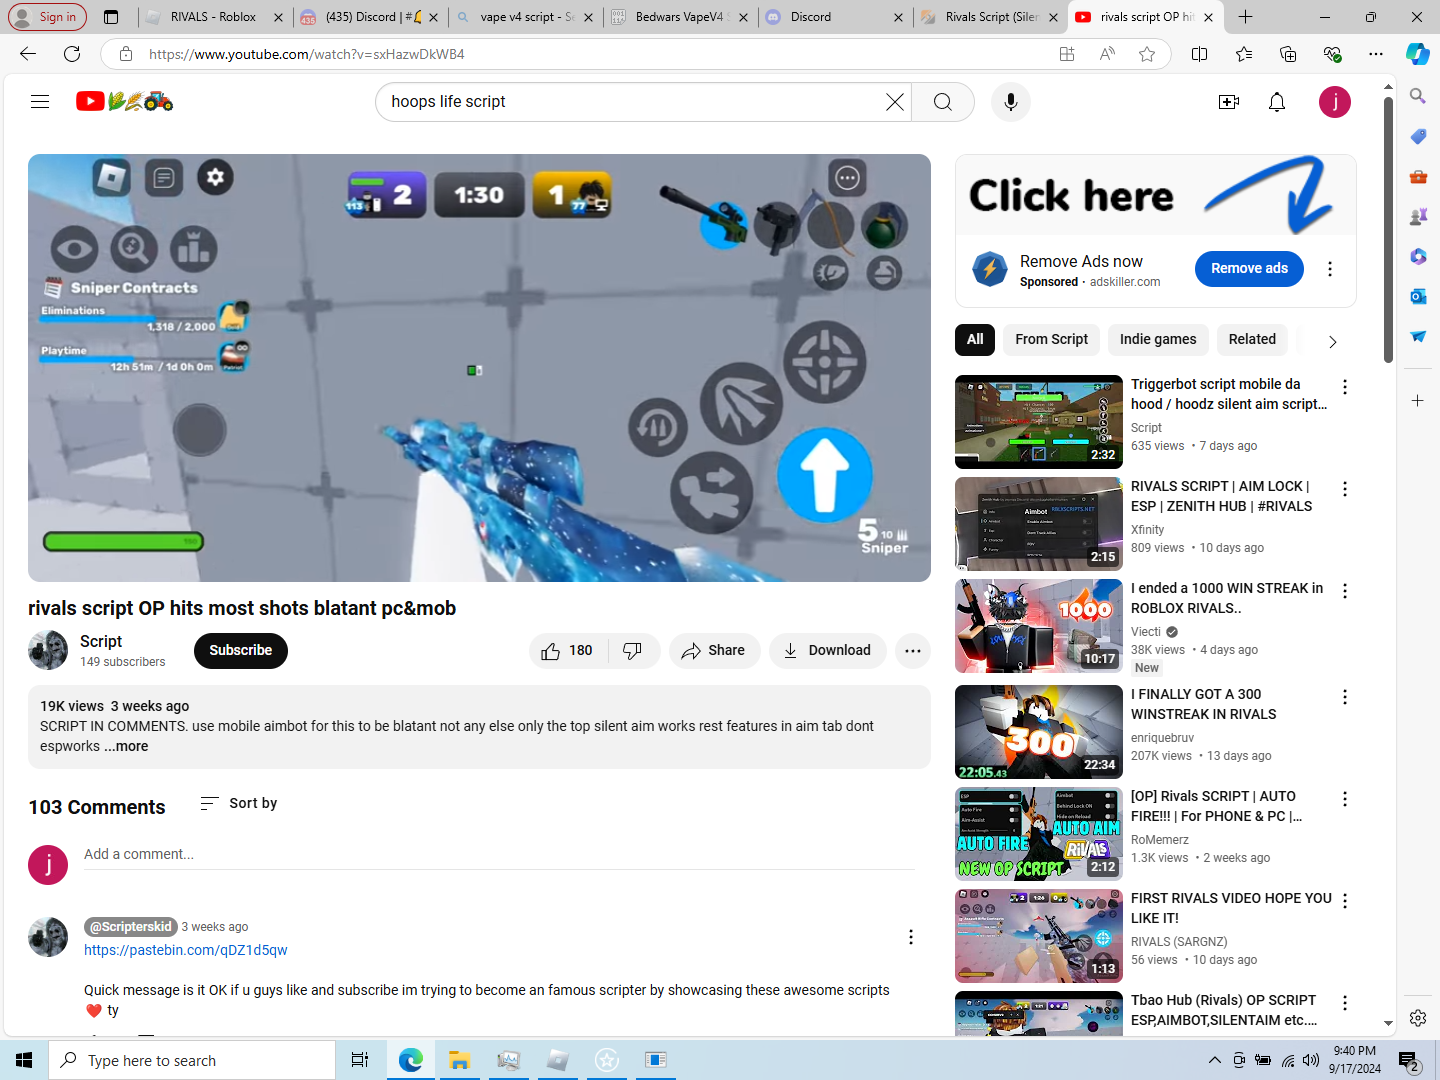Open options for the @Scripterskid comment
This screenshot has height=1080, width=1440.
(910, 937)
